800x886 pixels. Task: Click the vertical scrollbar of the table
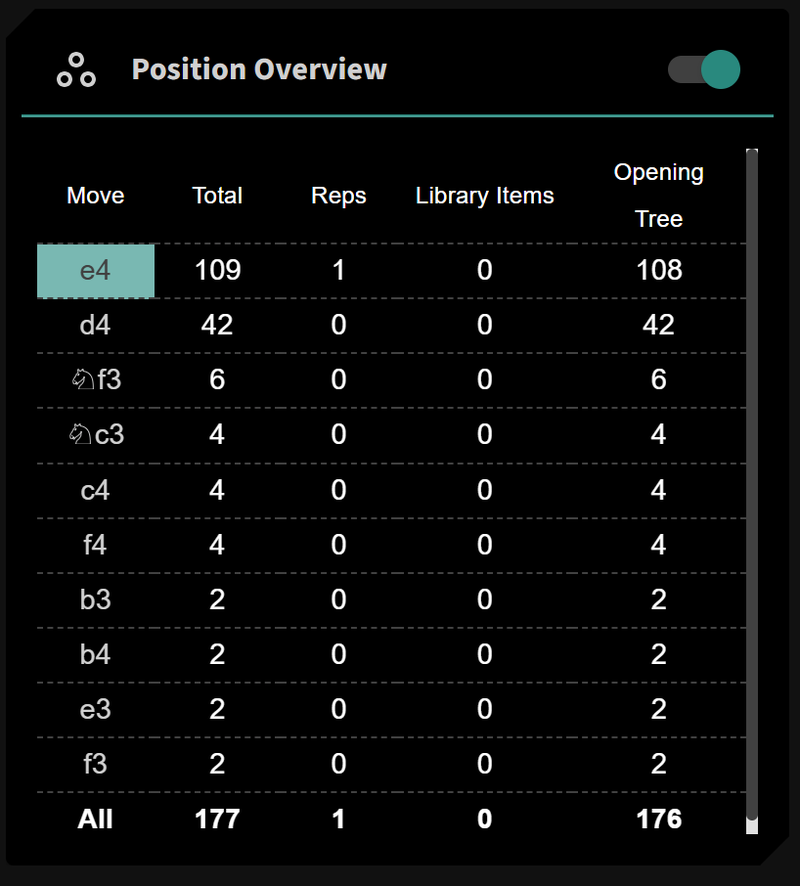pyautogui.click(x=752, y=480)
